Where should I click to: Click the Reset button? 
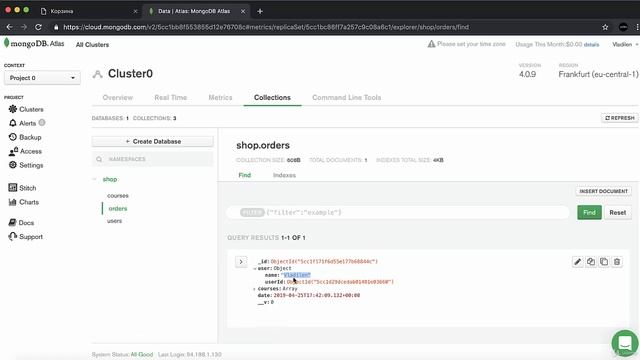(618, 212)
